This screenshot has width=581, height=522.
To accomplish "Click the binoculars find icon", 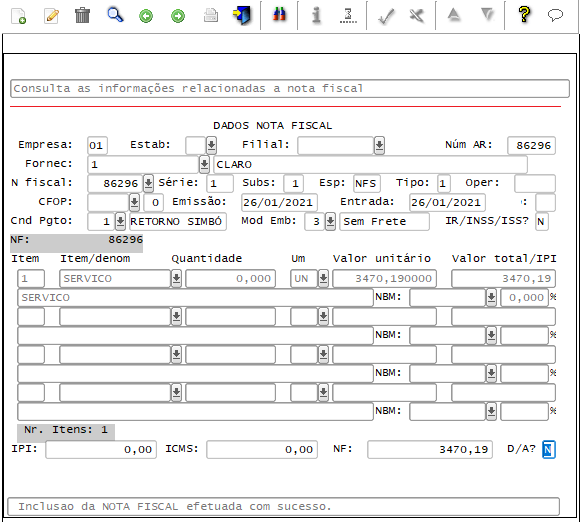I will (x=279, y=15).
